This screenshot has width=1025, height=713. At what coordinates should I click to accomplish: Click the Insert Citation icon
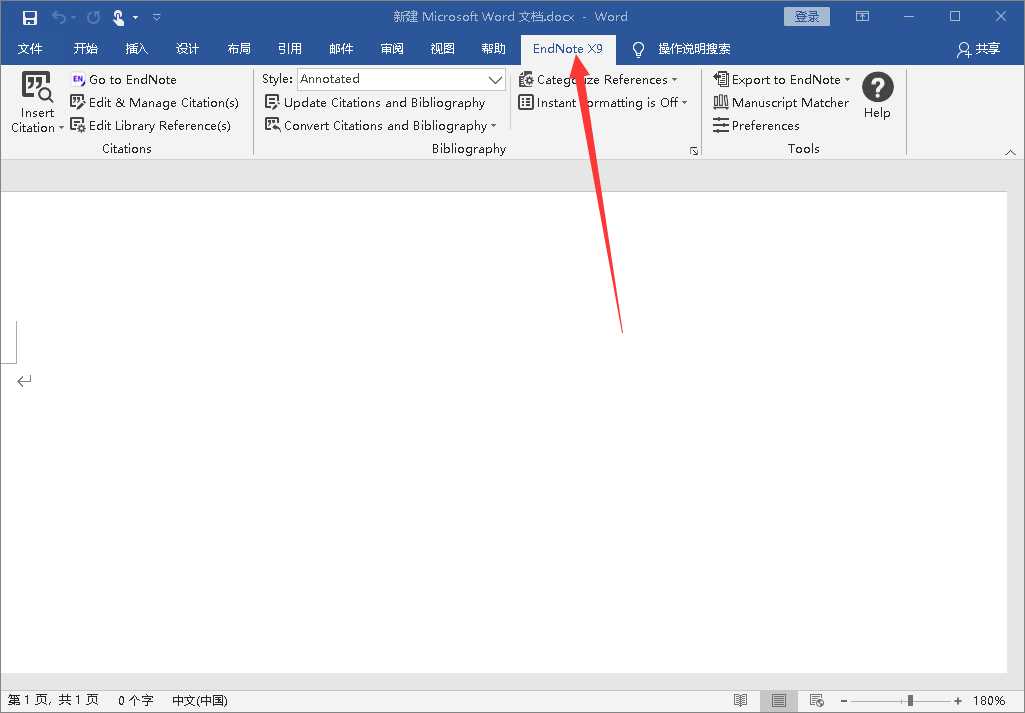click(x=37, y=88)
